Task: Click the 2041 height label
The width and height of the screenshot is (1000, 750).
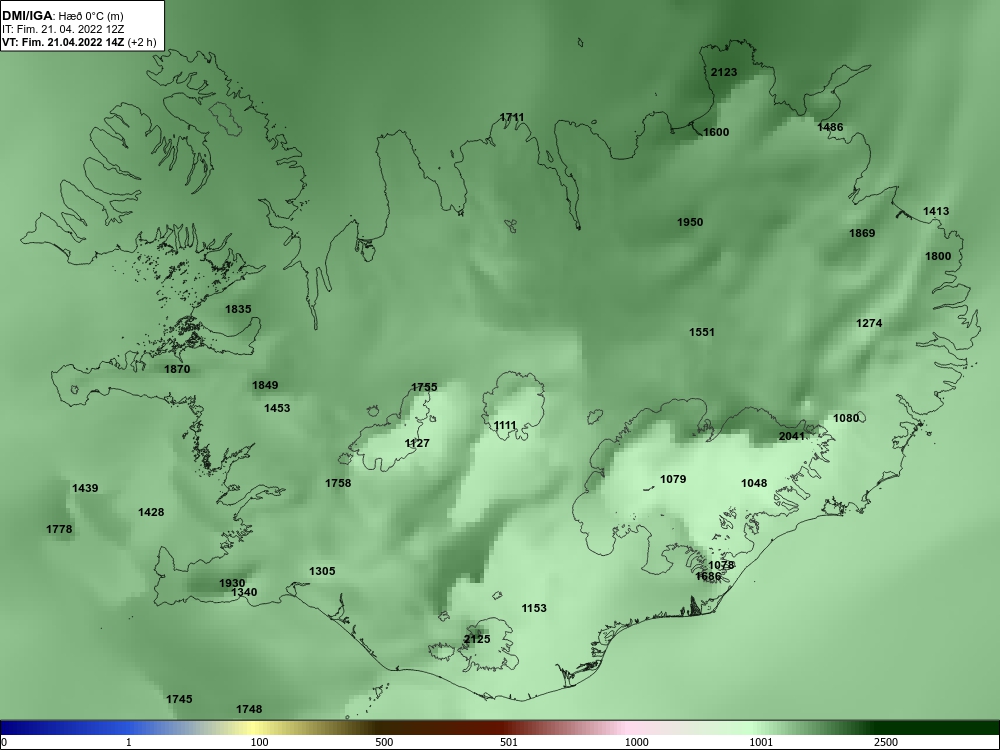Action: pyautogui.click(x=791, y=436)
